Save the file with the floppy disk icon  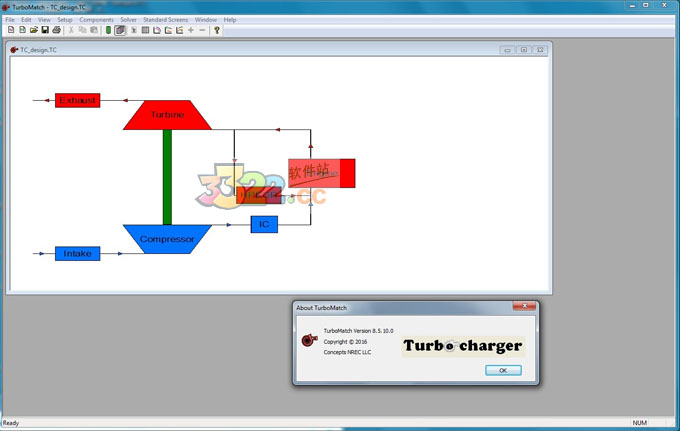coord(45,30)
